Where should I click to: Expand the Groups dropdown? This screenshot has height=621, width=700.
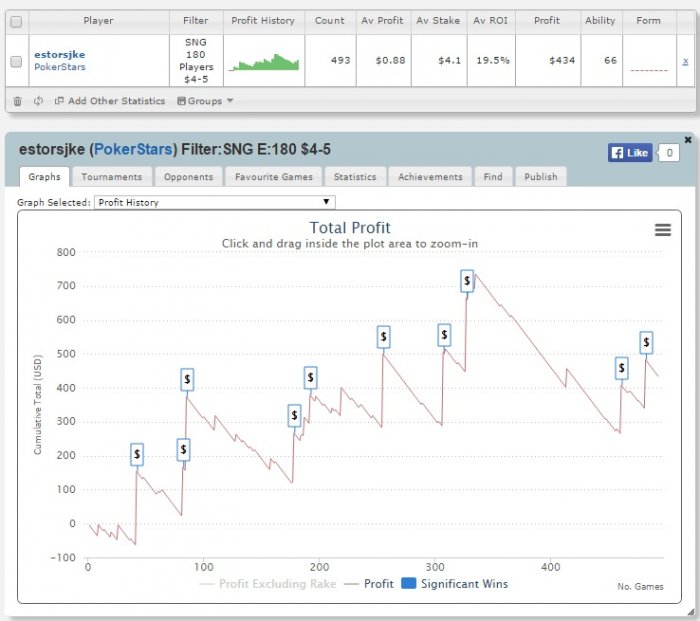coord(205,101)
